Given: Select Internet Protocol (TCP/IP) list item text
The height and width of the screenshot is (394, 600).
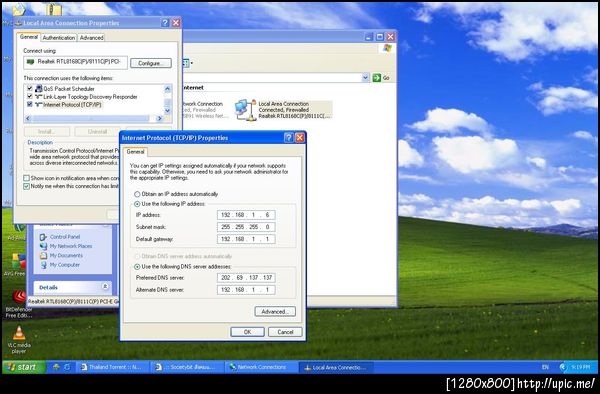Looking at the screenshot, I should [72, 104].
